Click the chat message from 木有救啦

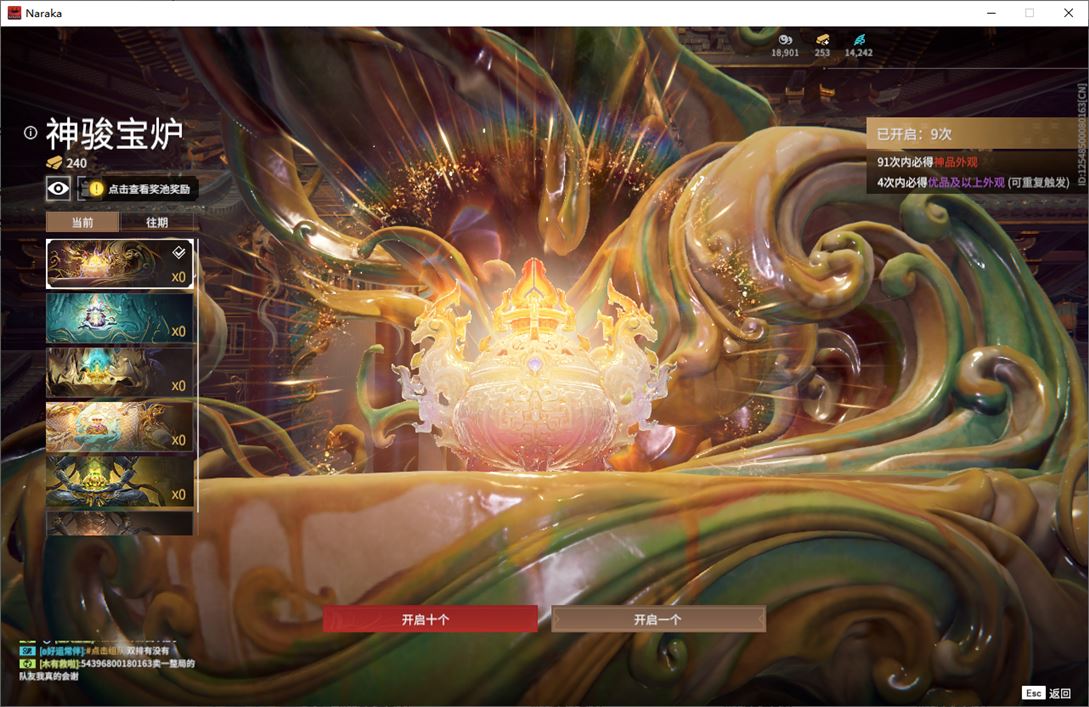(x=106, y=669)
